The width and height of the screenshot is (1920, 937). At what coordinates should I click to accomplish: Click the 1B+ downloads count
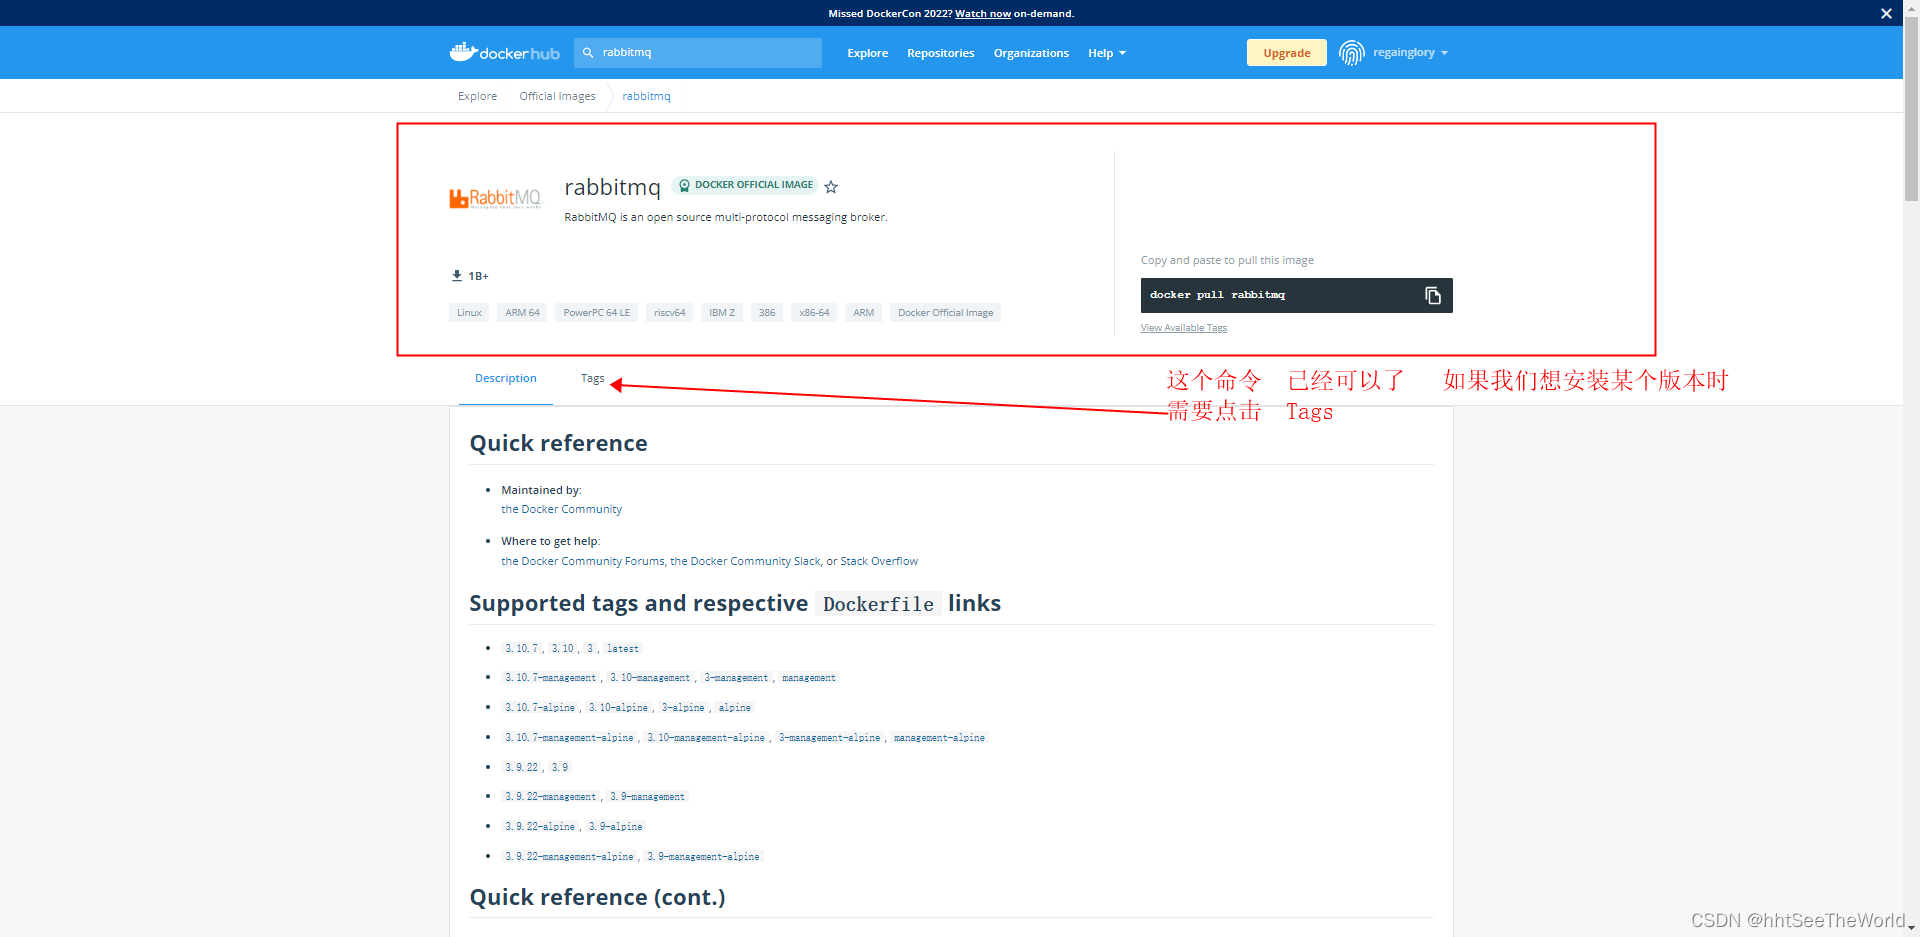click(x=470, y=276)
